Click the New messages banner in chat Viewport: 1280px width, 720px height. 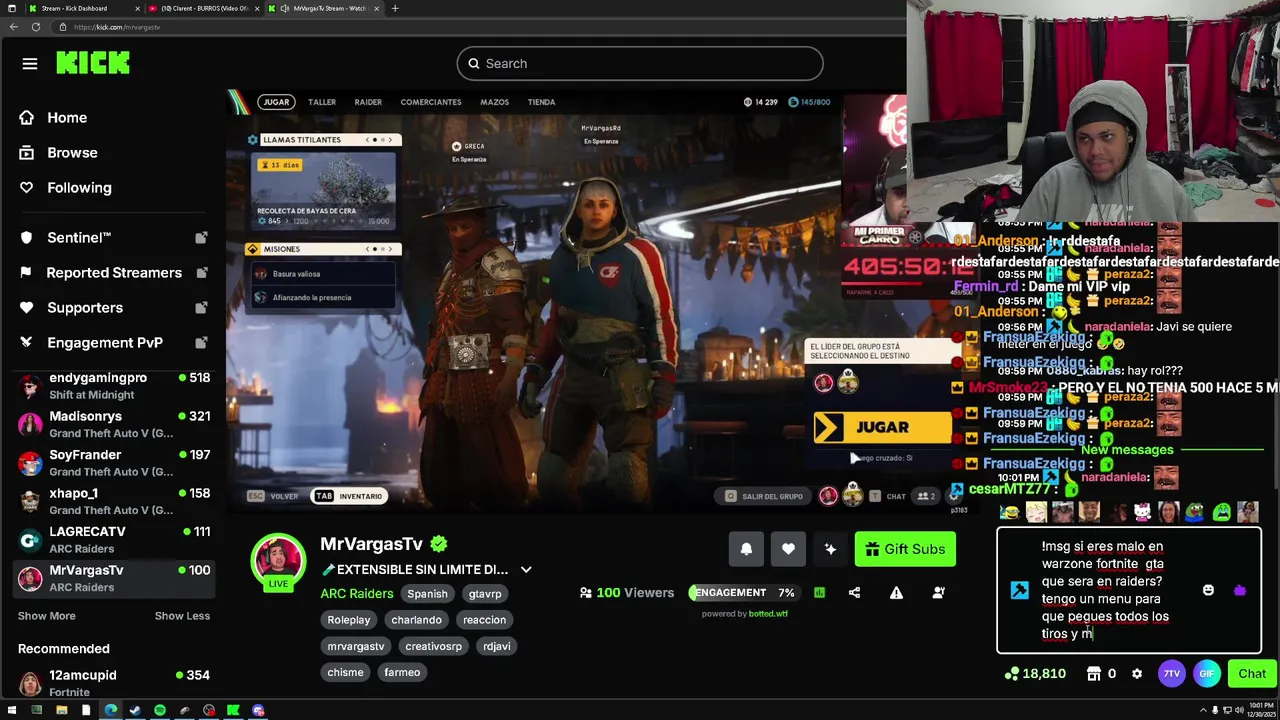[x=1127, y=450]
